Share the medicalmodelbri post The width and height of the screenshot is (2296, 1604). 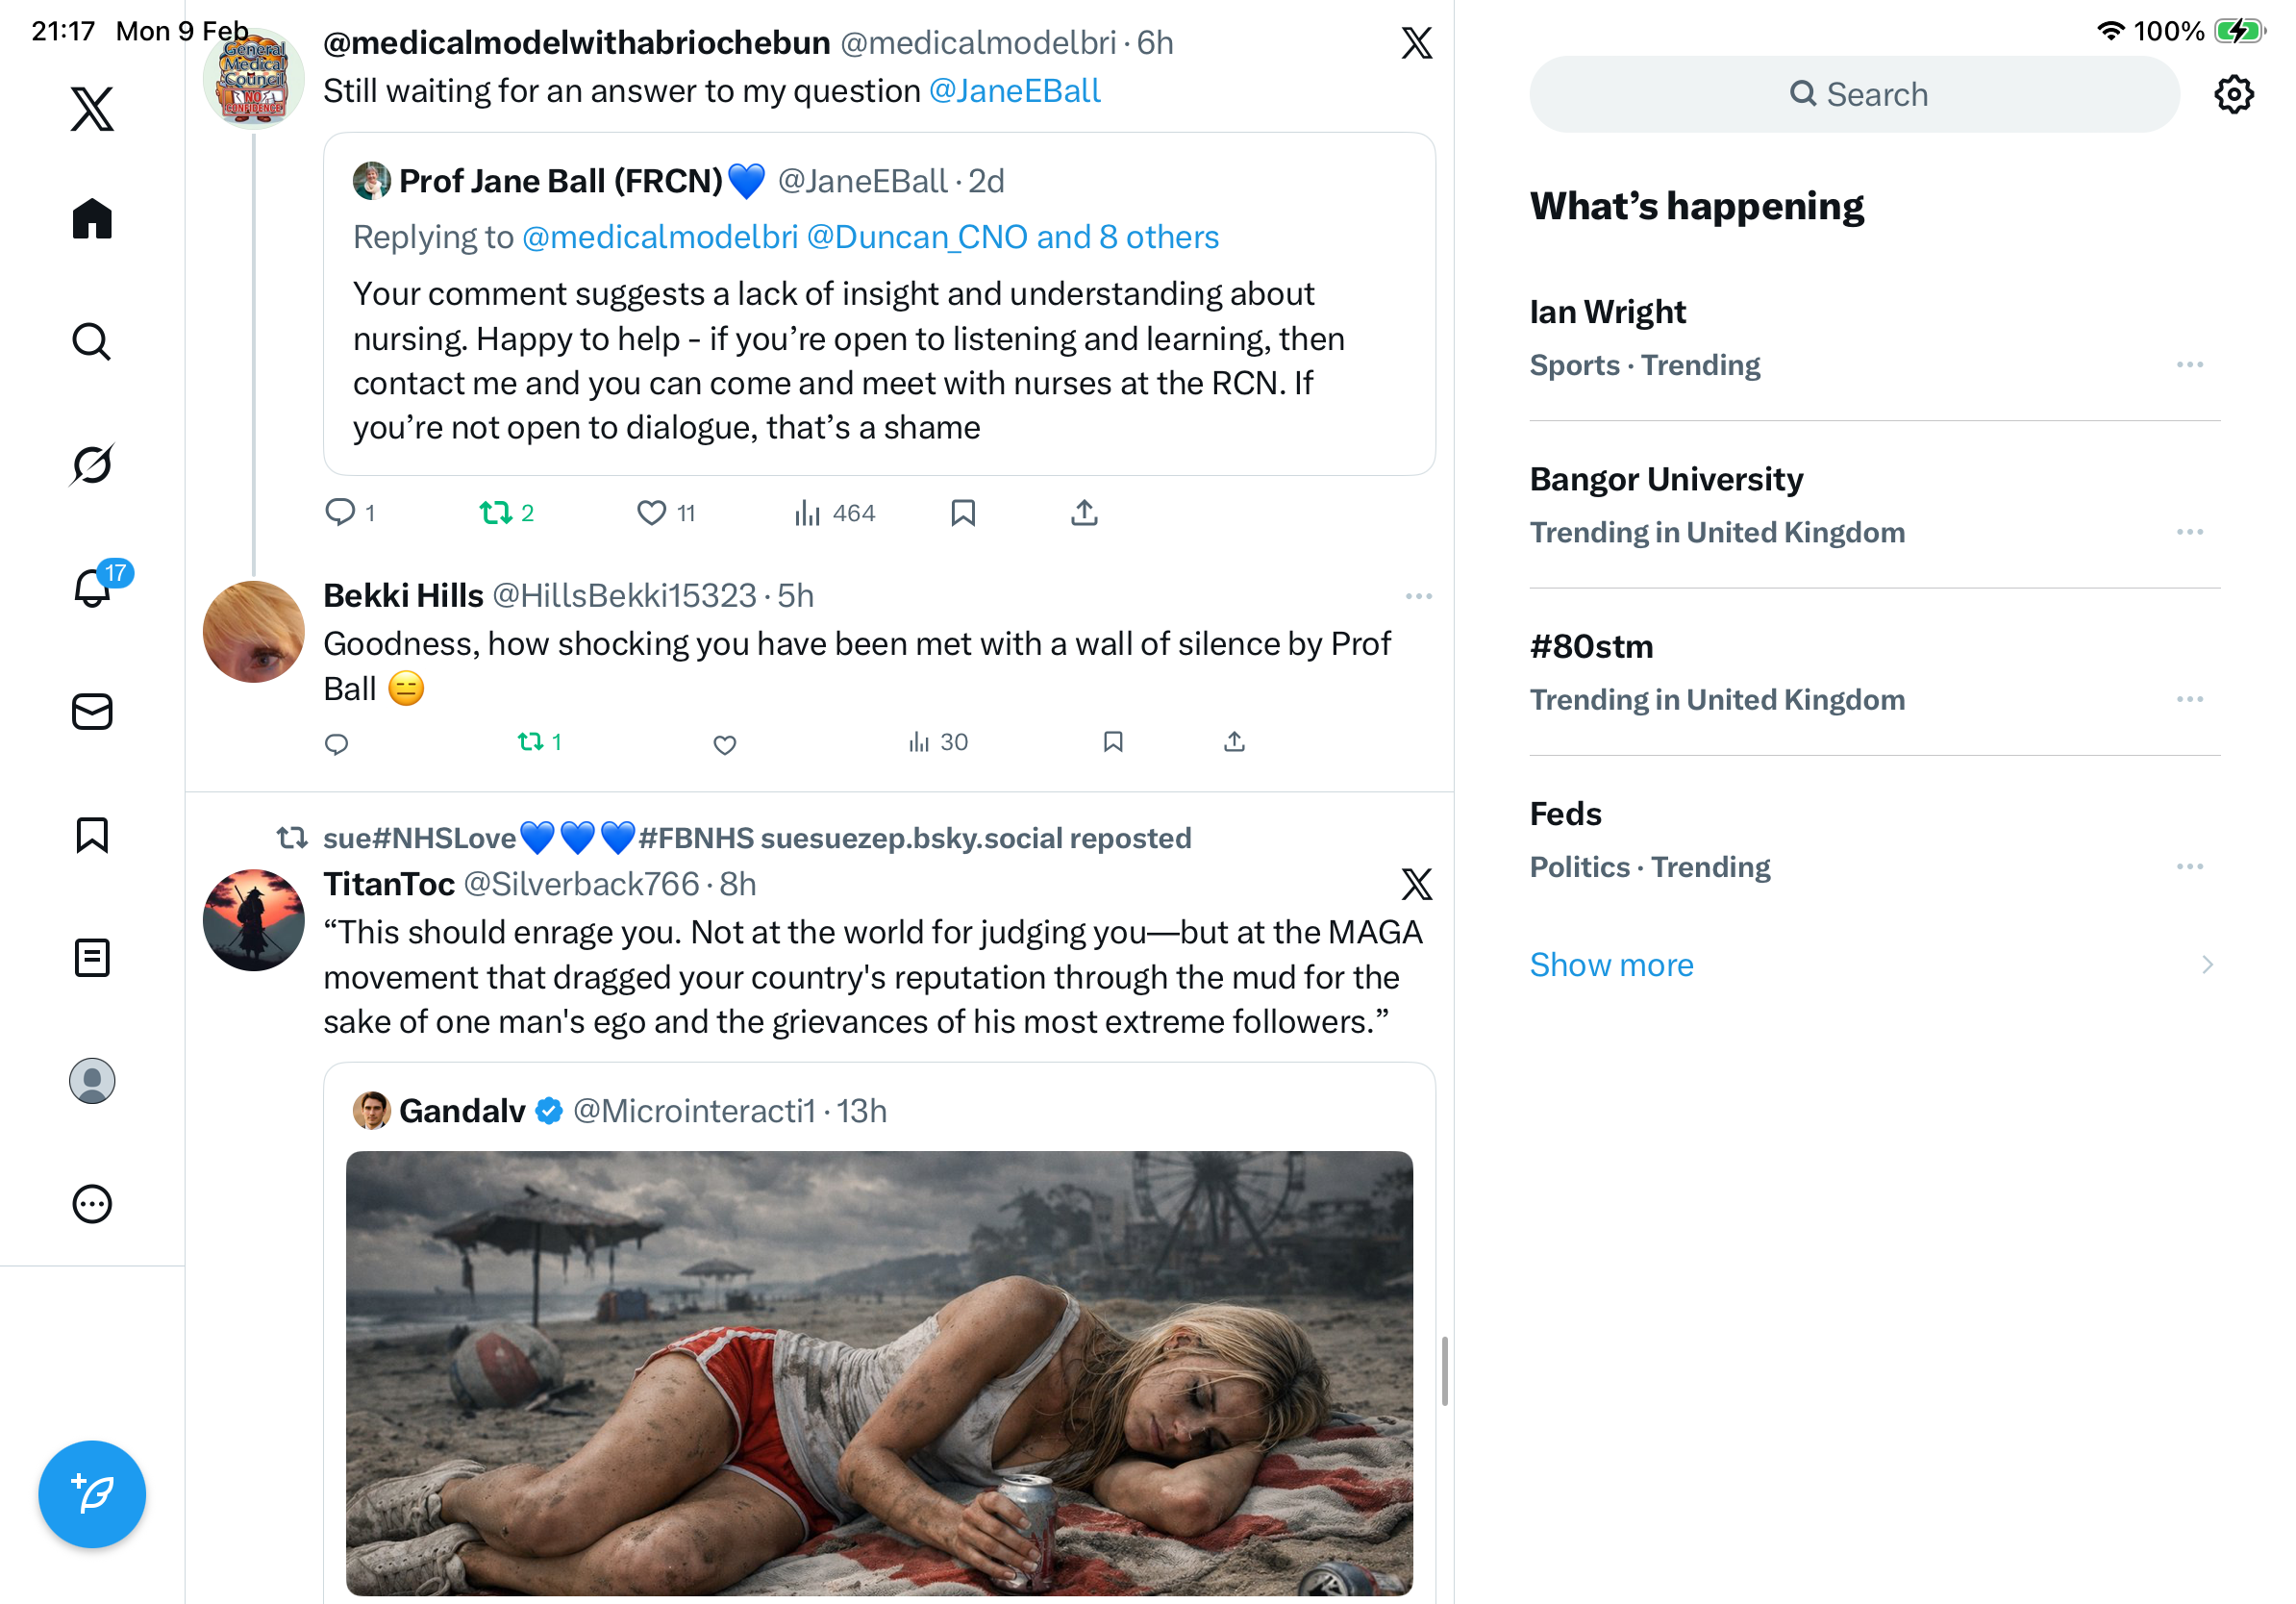[x=1084, y=513]
